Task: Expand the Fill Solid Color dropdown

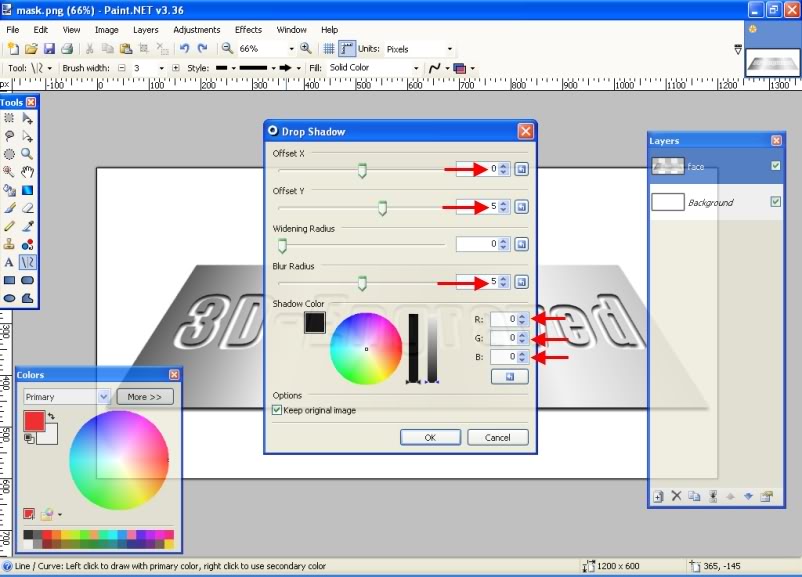Action: 416,68
